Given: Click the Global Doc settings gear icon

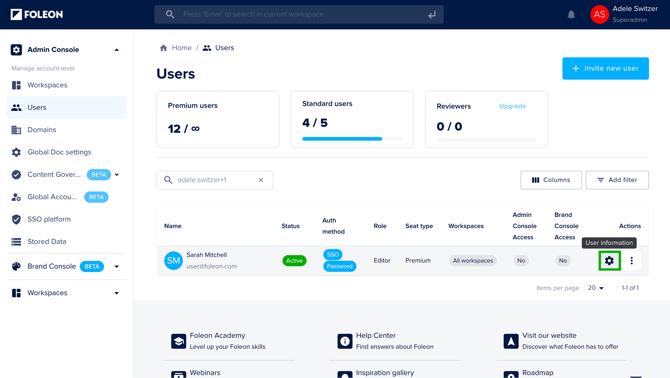Looking at the screenshot, I should [x=16, y=152].
